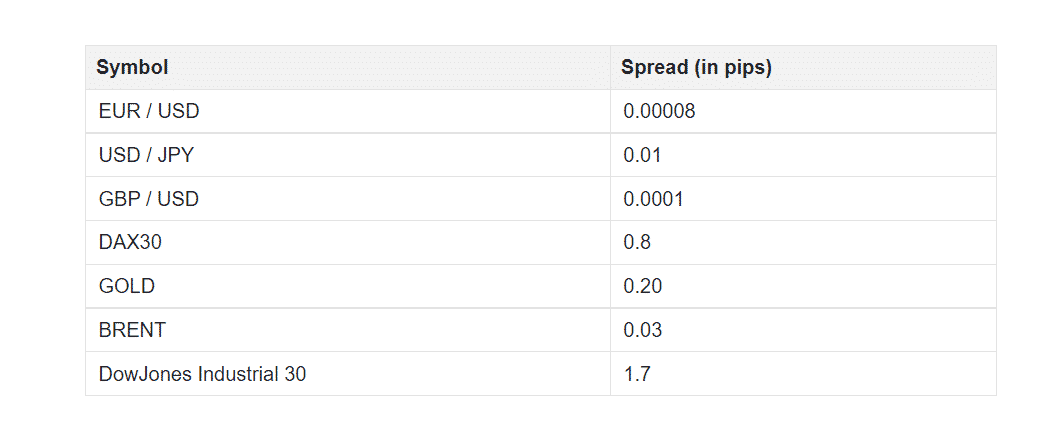The width and height of the screenshot is (1042, 430).
Task: Click the 0.0001 spread value
Action: pos(653,199)
